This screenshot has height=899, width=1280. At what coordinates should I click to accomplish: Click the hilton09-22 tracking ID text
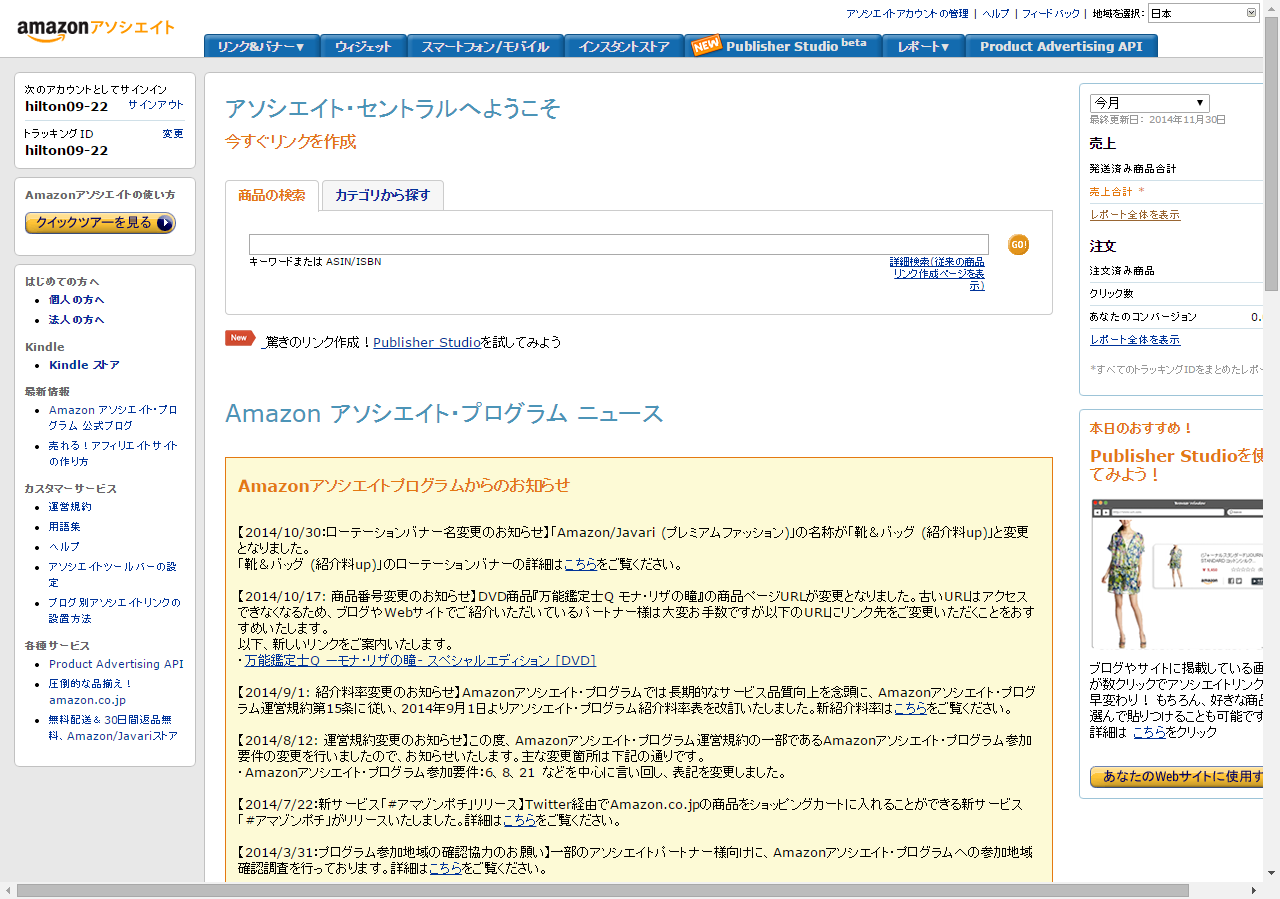click(x=66, y=151)
